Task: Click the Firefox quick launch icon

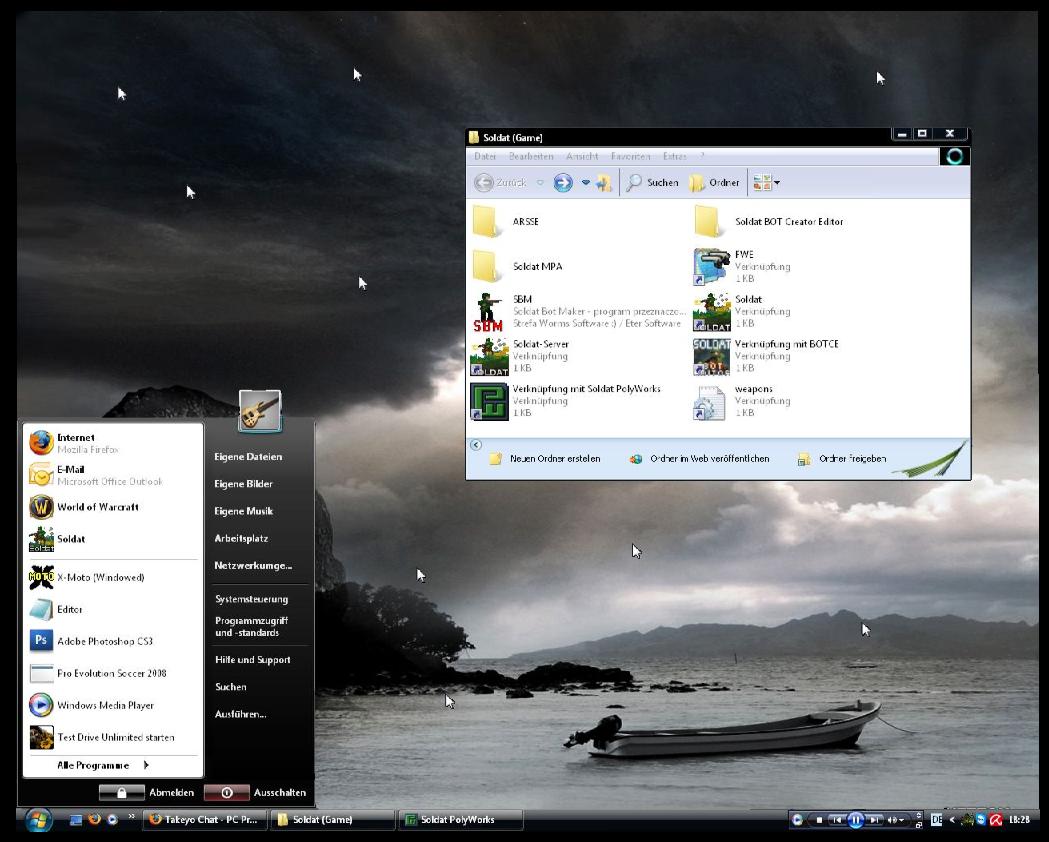Action: click(x=95, y=819)
